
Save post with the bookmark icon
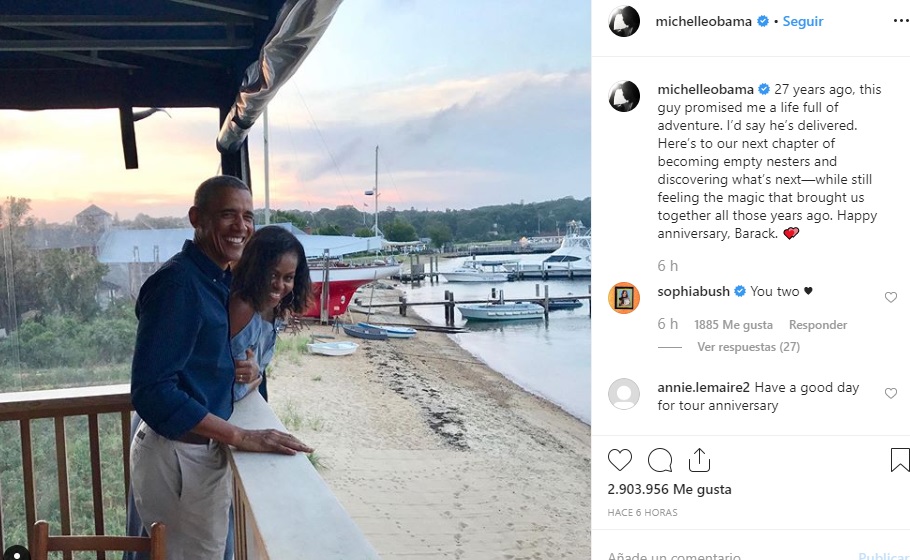point(899,460)
